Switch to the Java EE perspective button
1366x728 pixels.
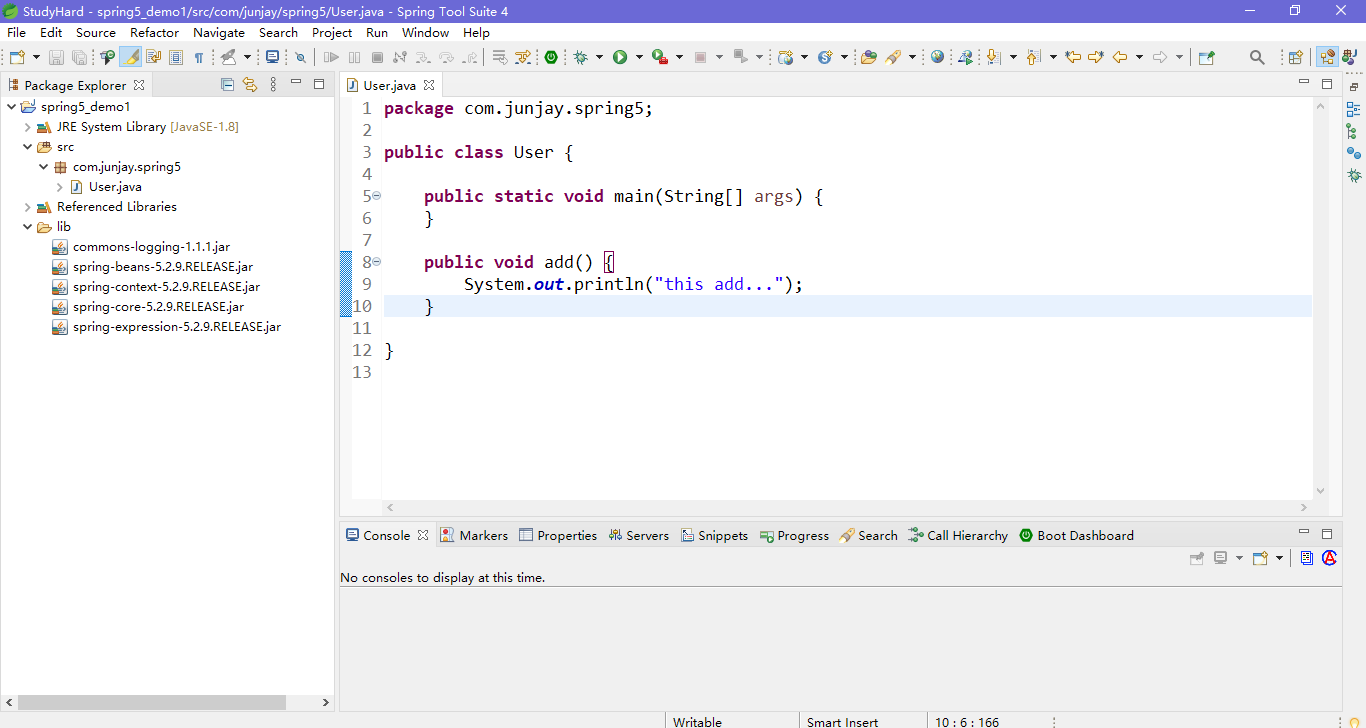(1327, 57)
